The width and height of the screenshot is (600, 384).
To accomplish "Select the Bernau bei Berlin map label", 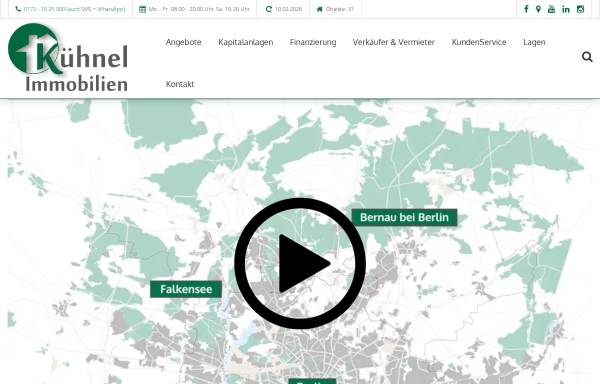I will 404,217.
